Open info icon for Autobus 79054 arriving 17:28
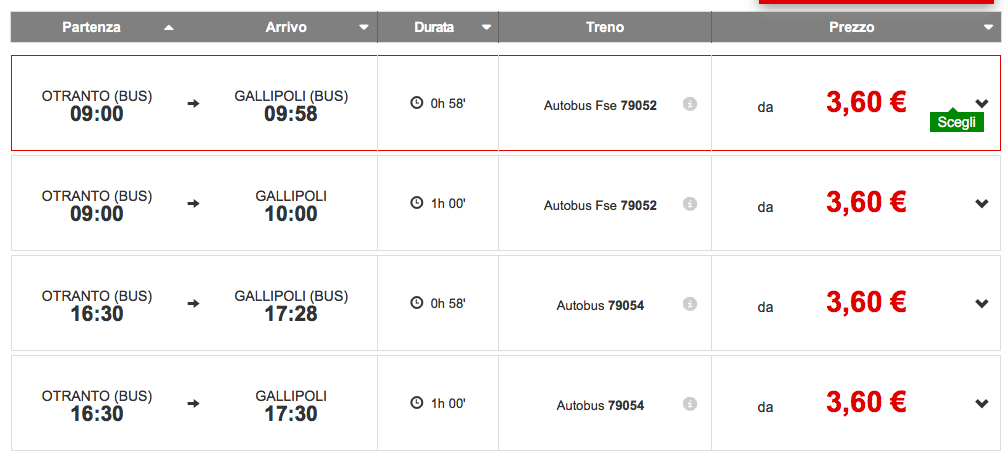 tap(690, 304)
